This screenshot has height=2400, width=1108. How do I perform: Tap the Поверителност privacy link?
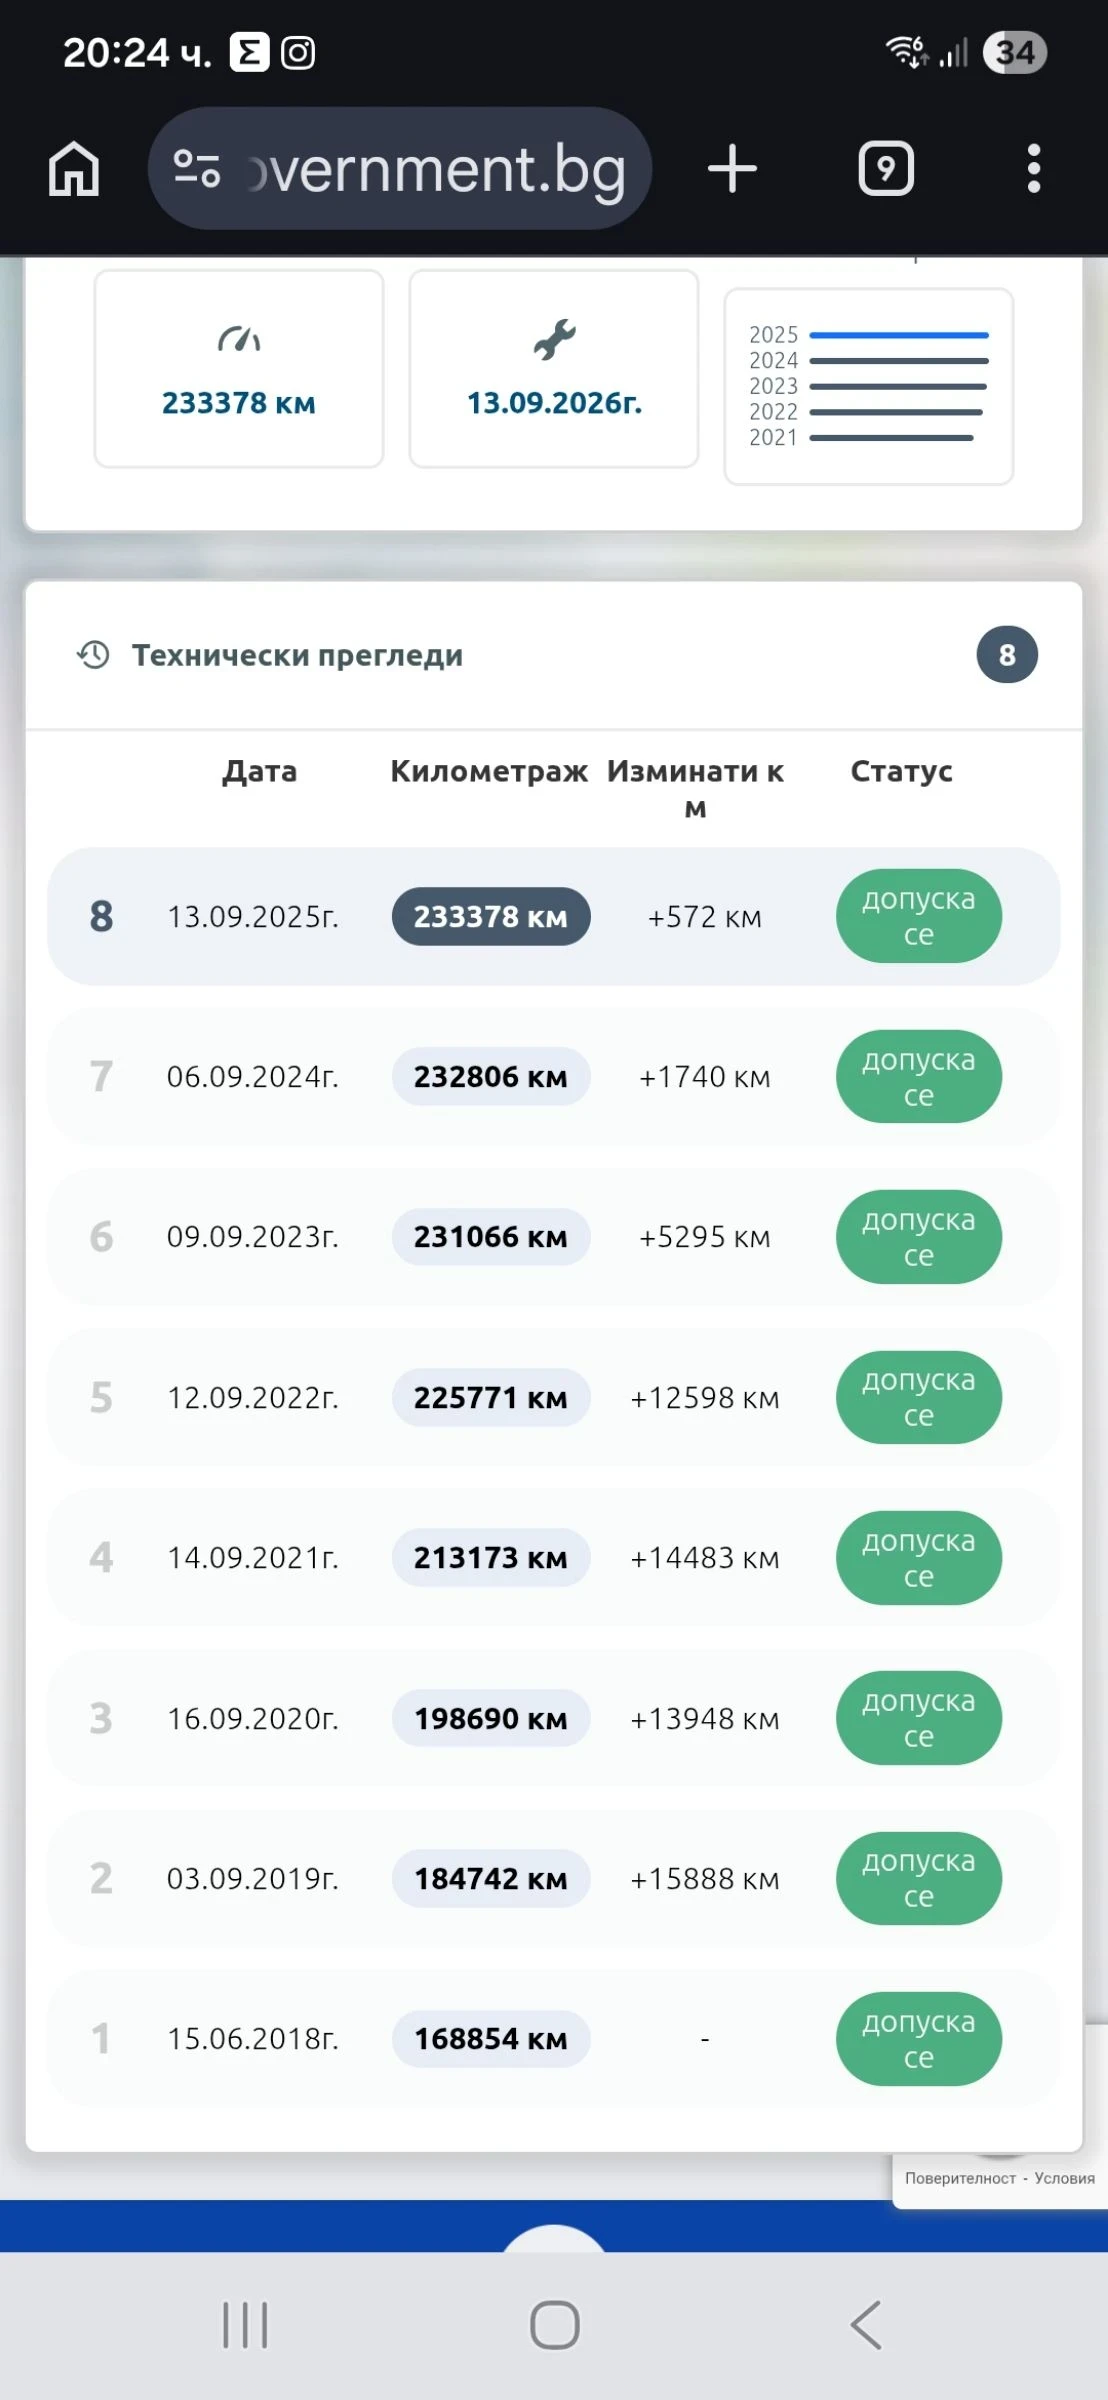click(x=960, y=2178)
